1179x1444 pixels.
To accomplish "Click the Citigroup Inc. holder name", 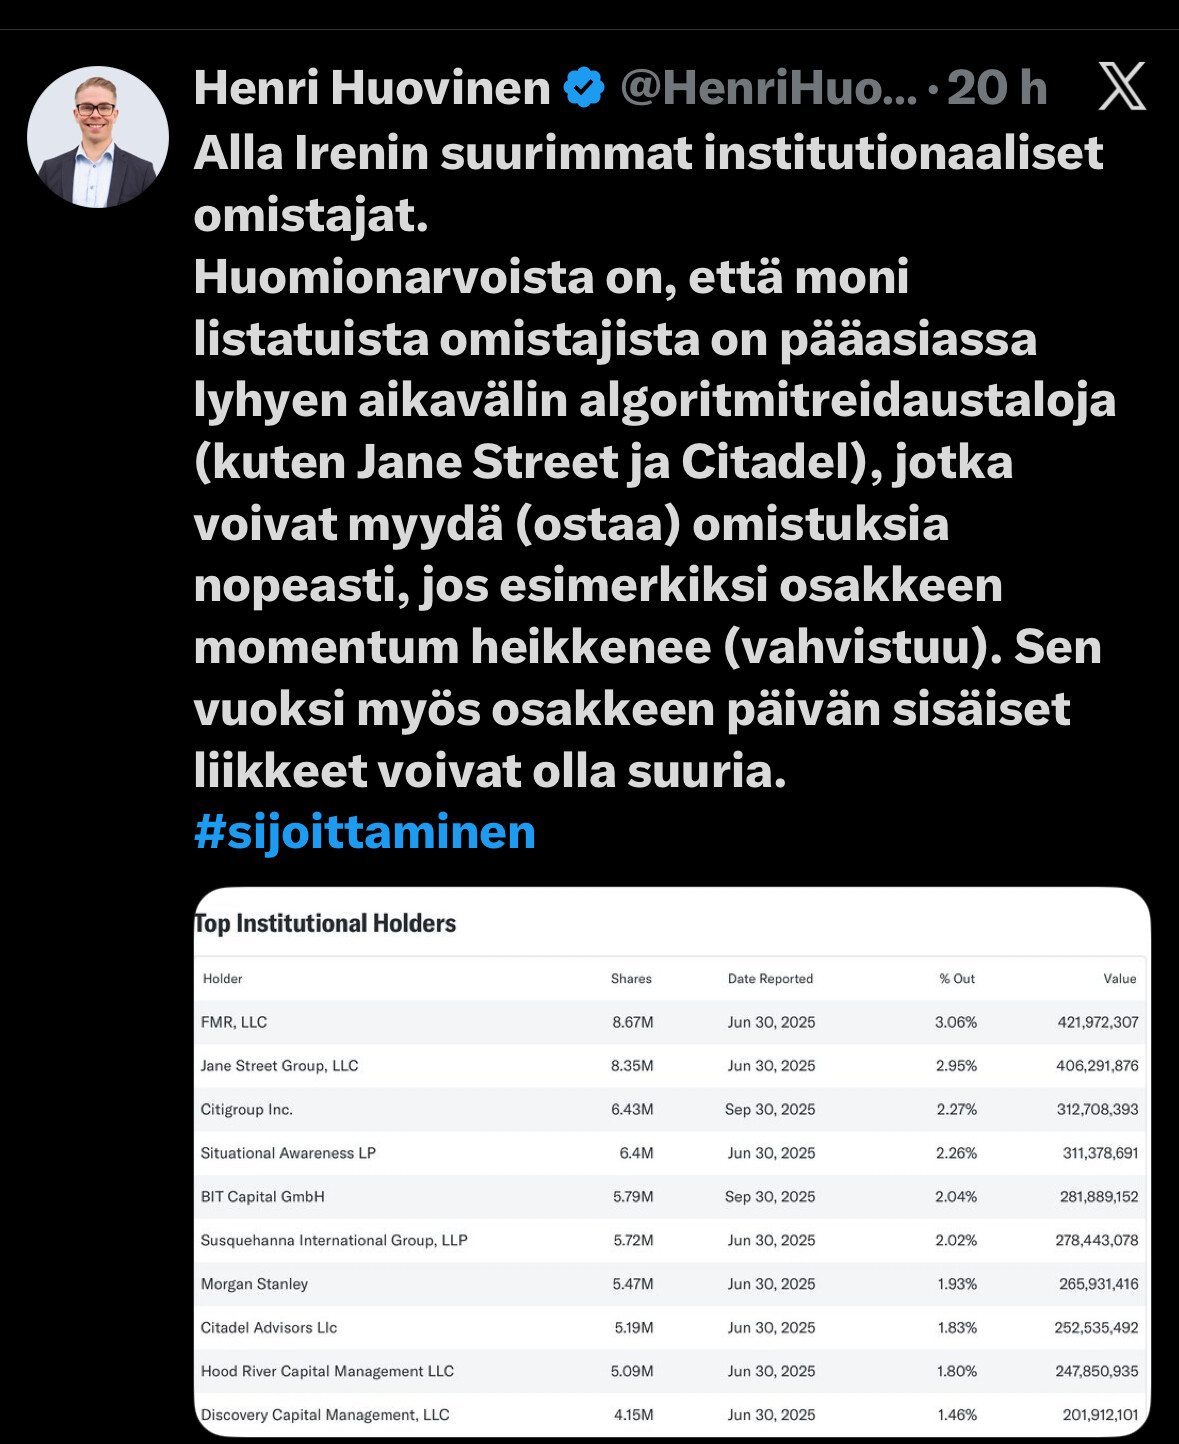I will (247, 1110).
